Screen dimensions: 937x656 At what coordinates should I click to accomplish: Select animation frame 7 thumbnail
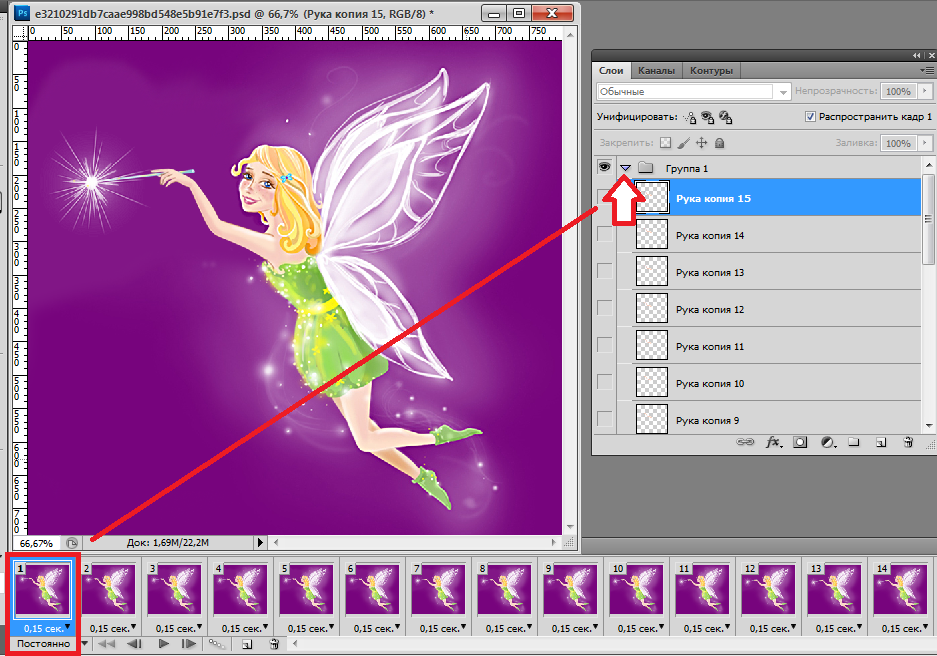coord(439,589)
